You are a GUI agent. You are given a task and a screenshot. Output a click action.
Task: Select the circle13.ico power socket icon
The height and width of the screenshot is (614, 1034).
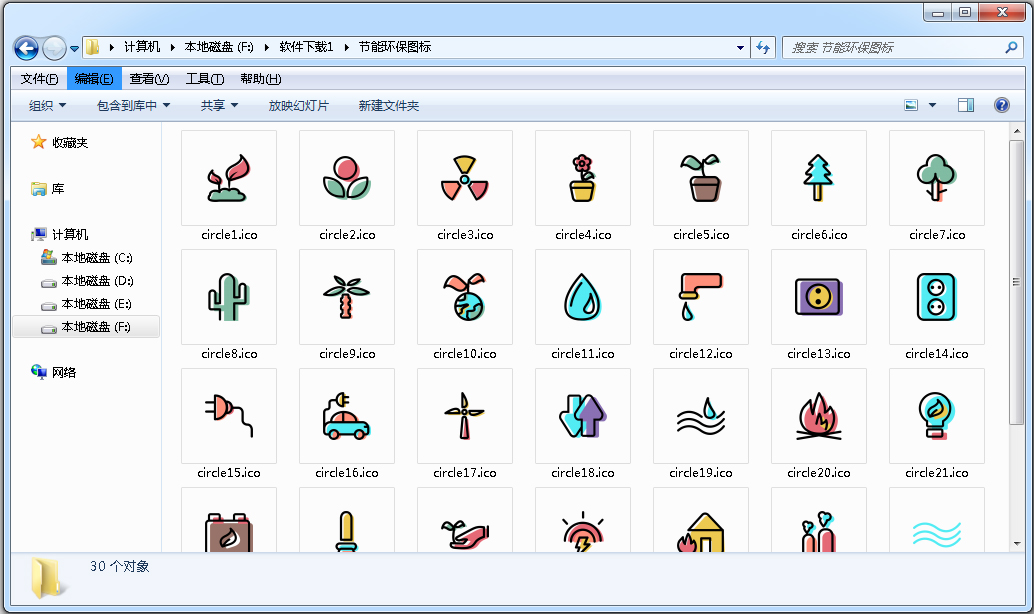[818, 297]
